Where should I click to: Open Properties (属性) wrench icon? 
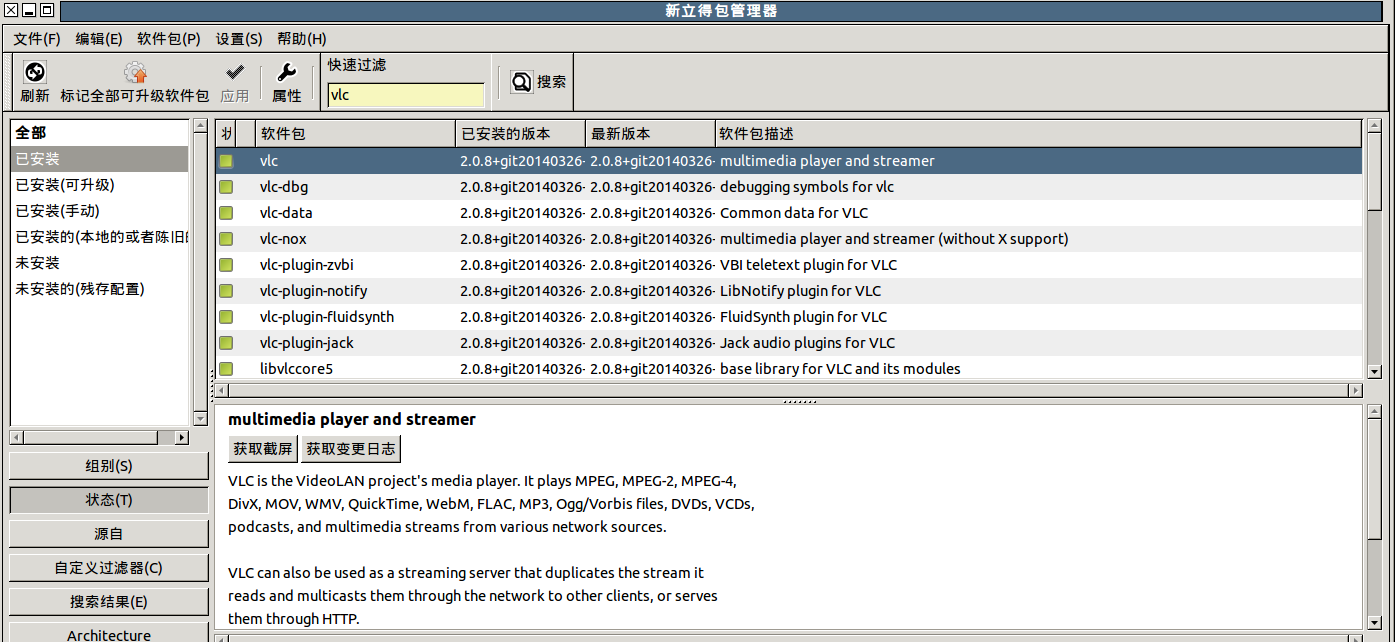click(x=286, y=73)
